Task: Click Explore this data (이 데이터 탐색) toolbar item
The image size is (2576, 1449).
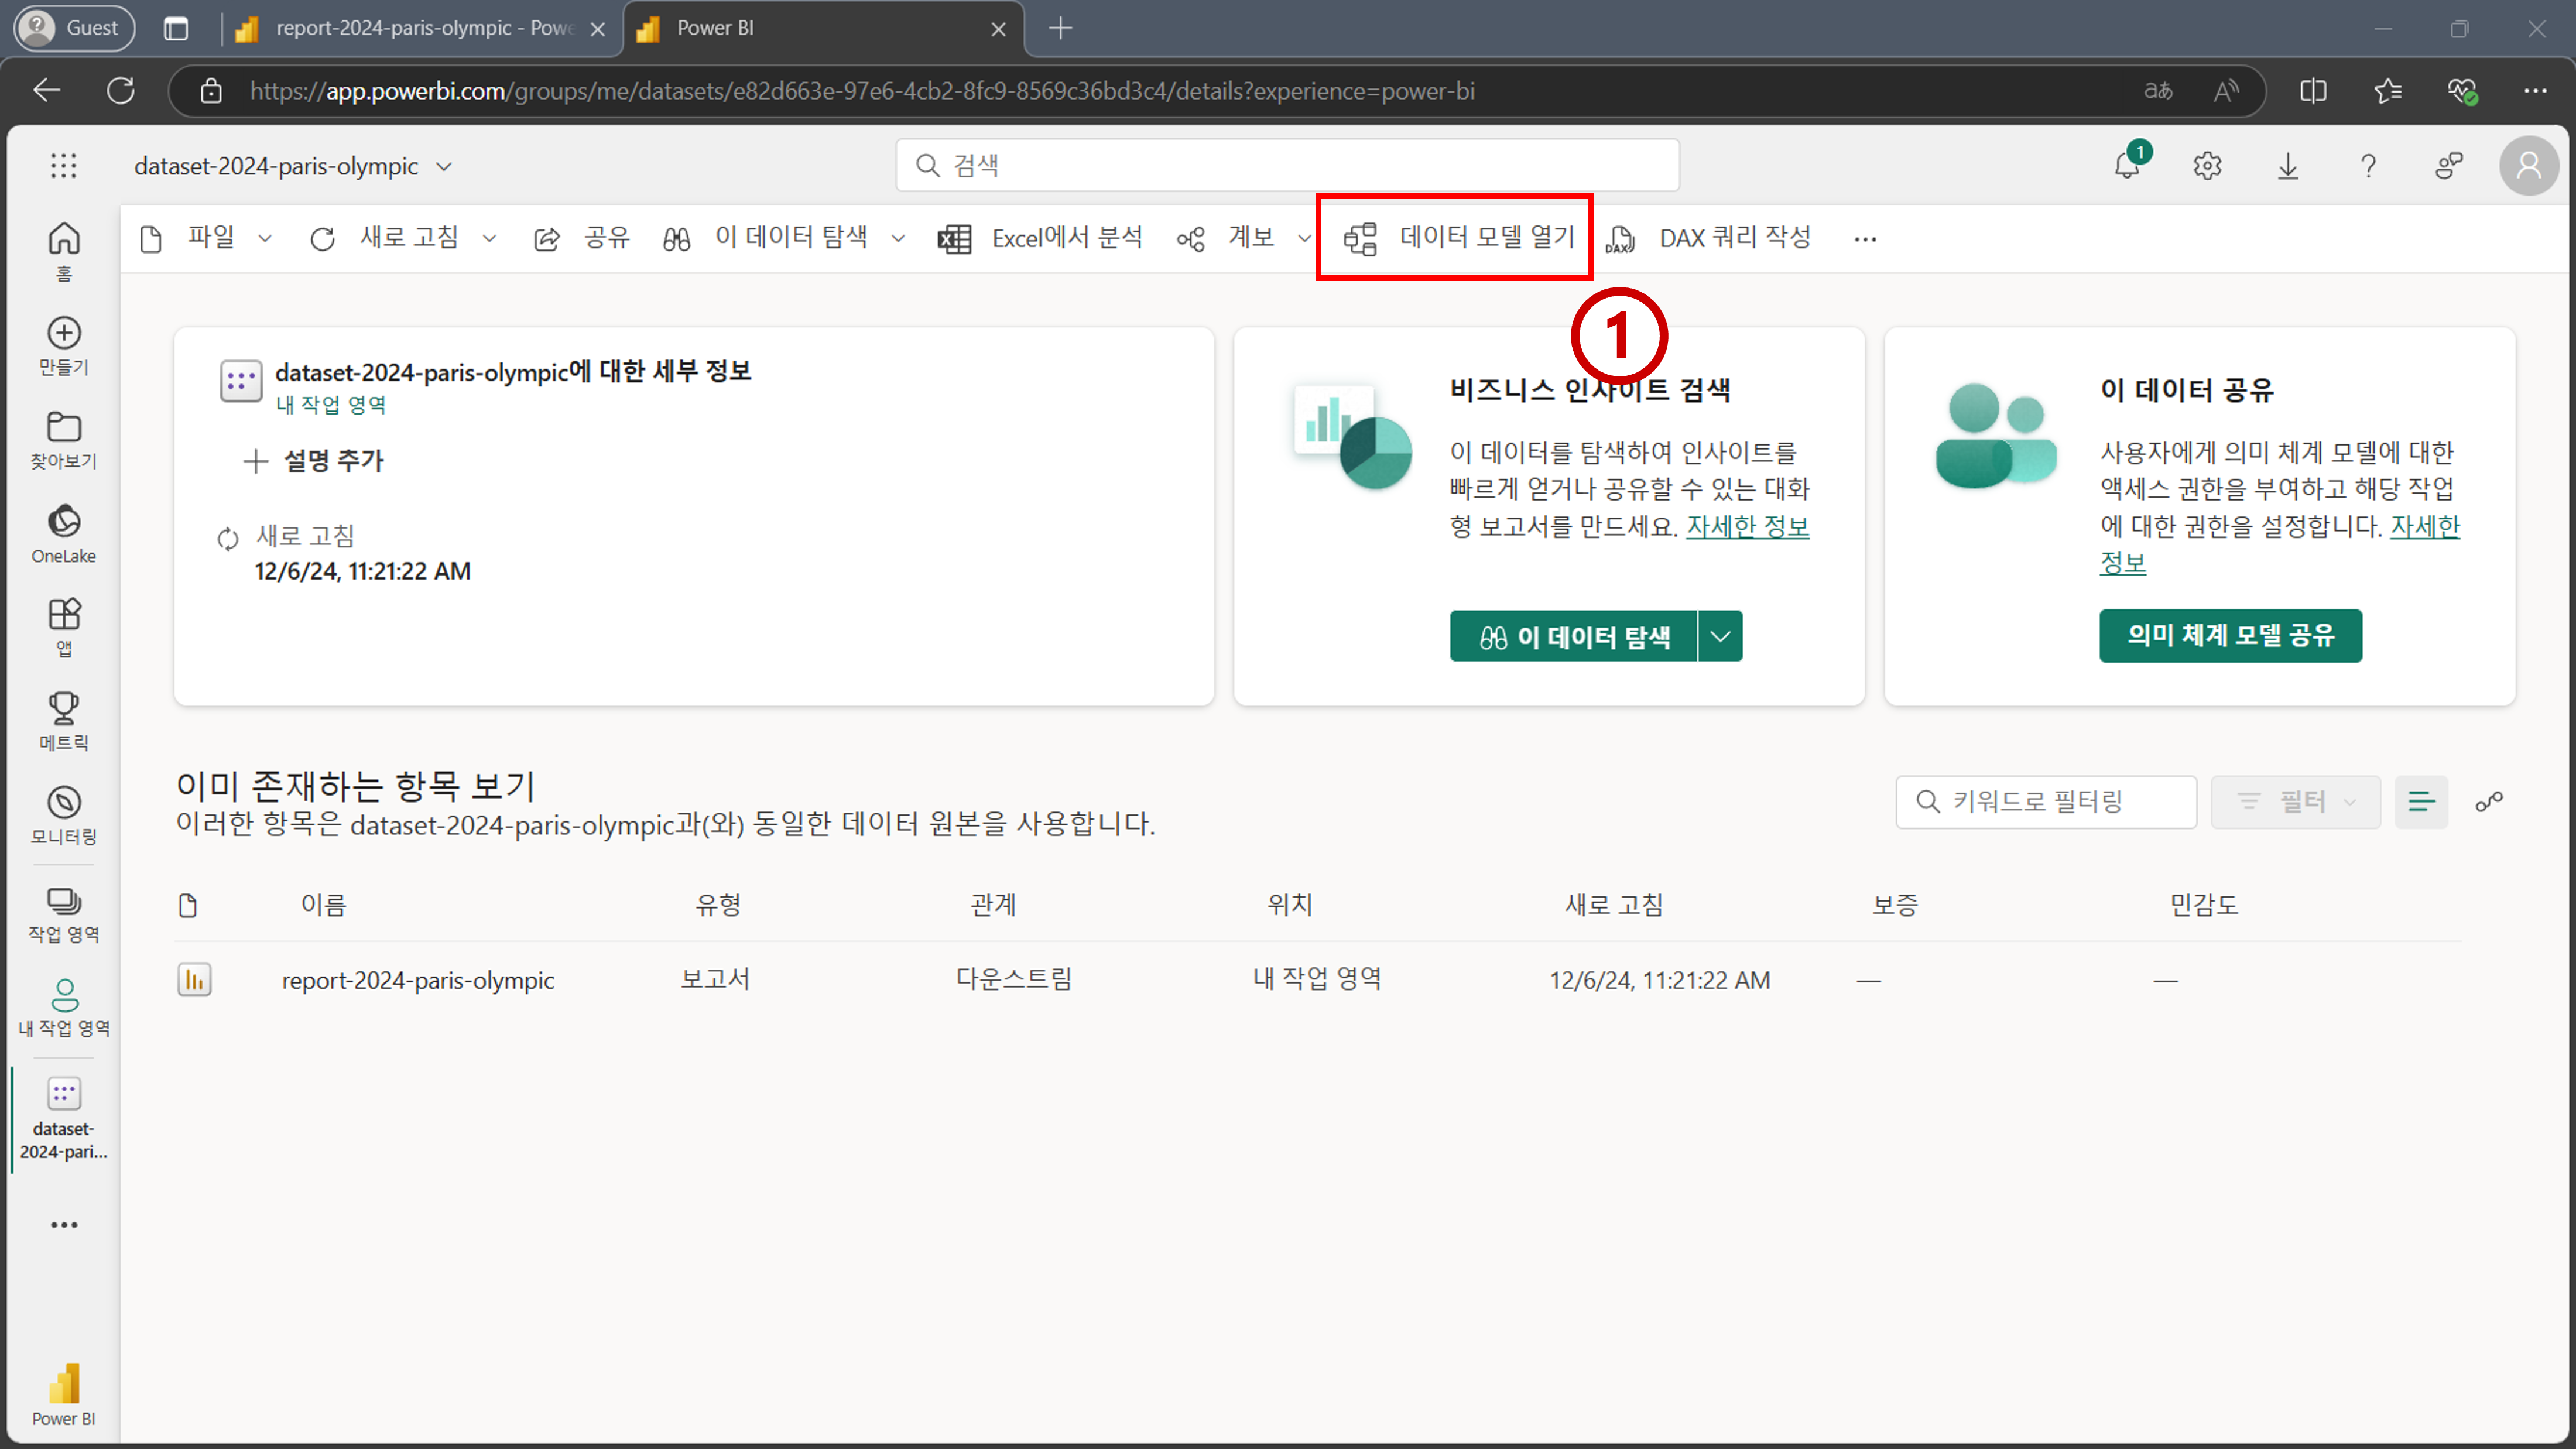Action: pos(765,238)
